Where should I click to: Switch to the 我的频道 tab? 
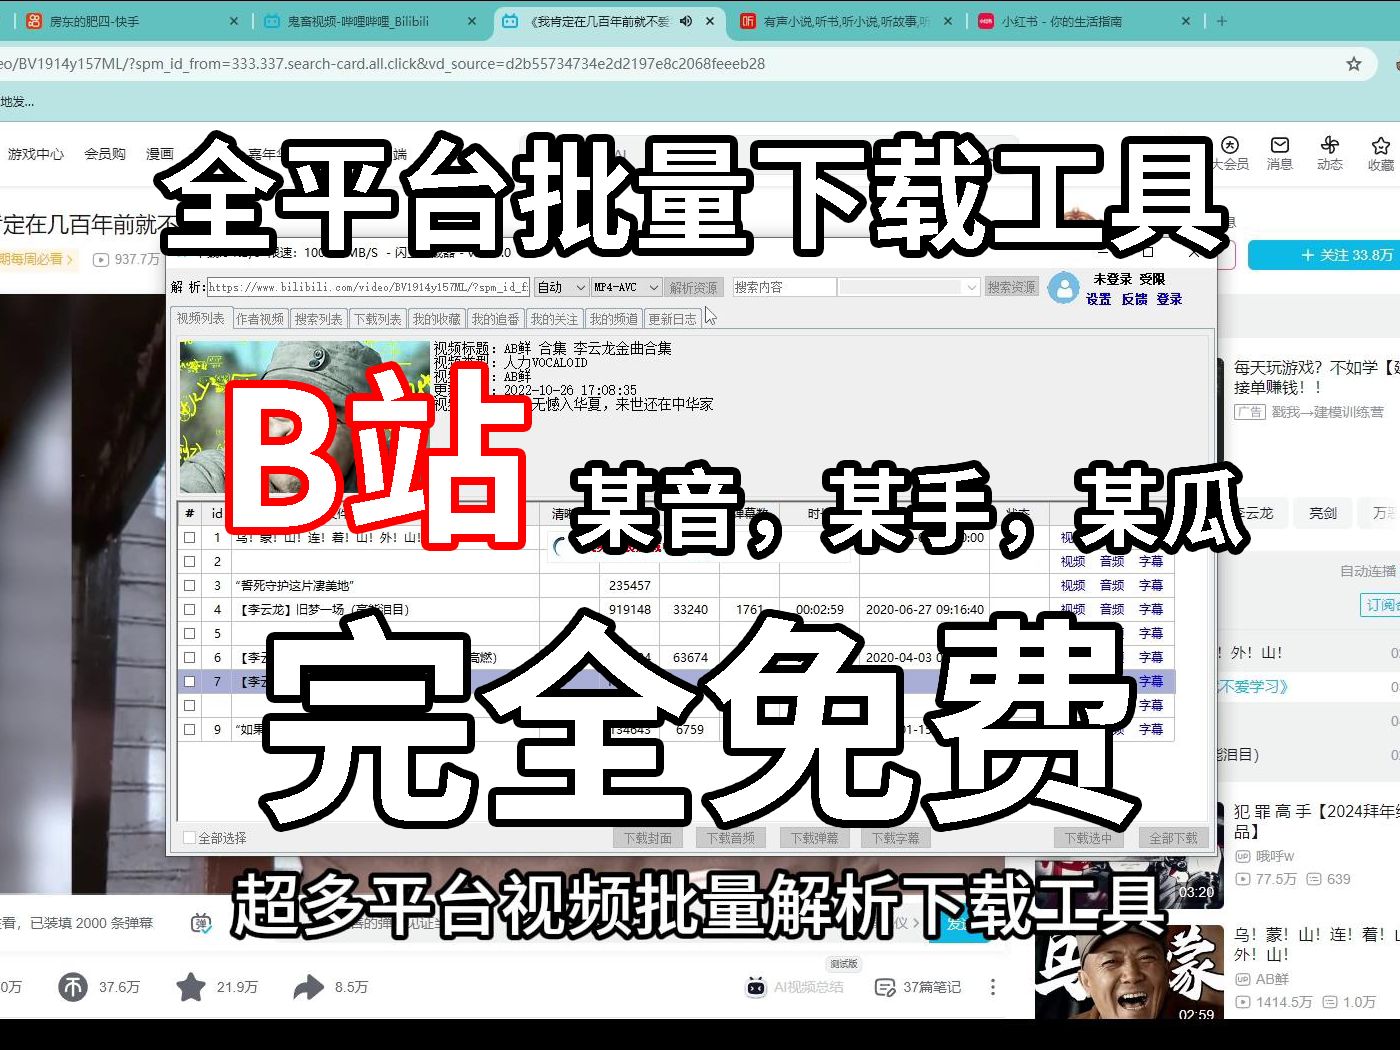pos(614,319)
